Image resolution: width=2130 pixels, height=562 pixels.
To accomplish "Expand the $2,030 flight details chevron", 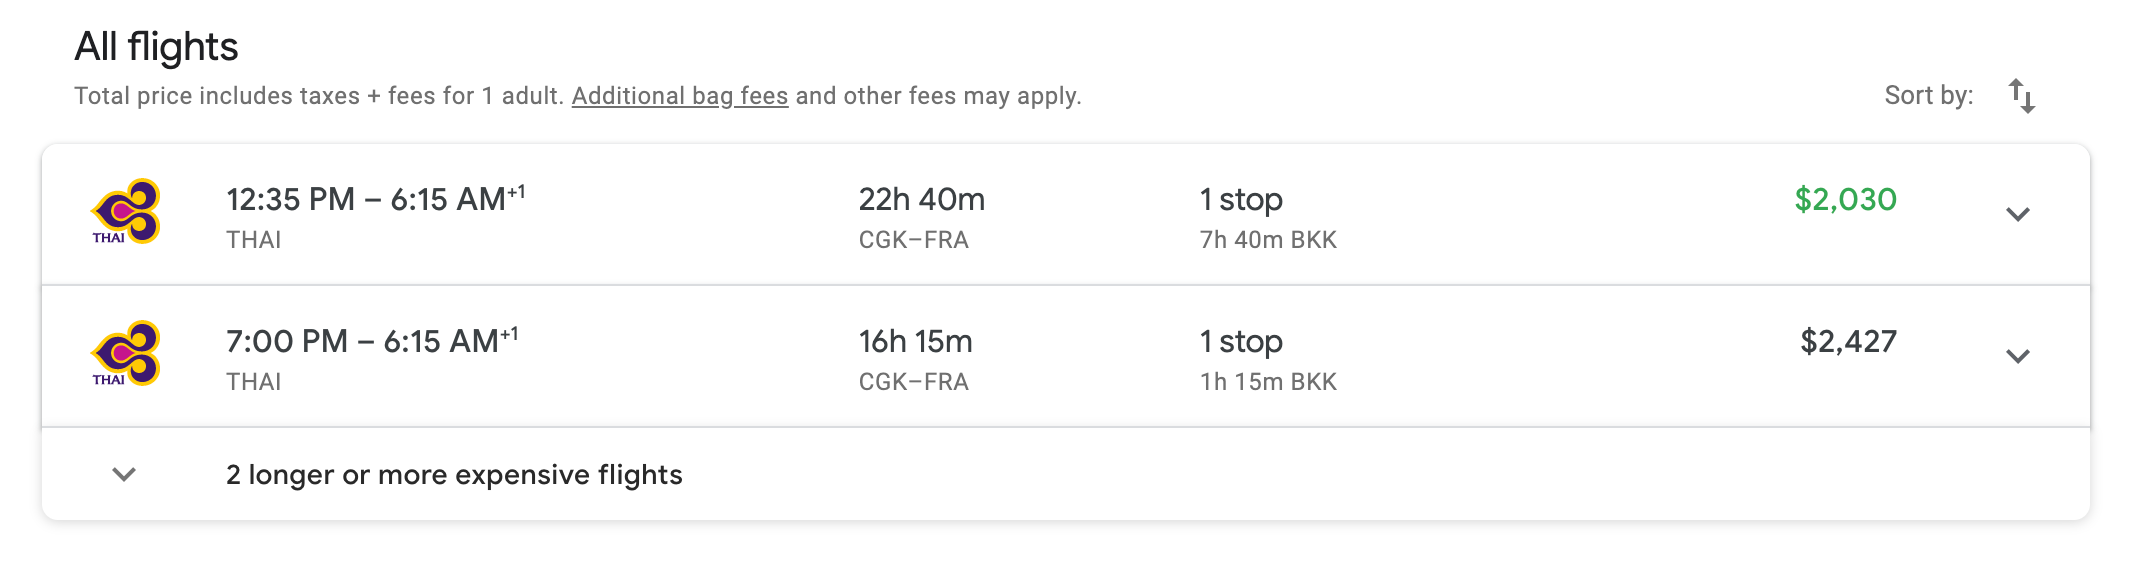I will tap(2017, 214).
